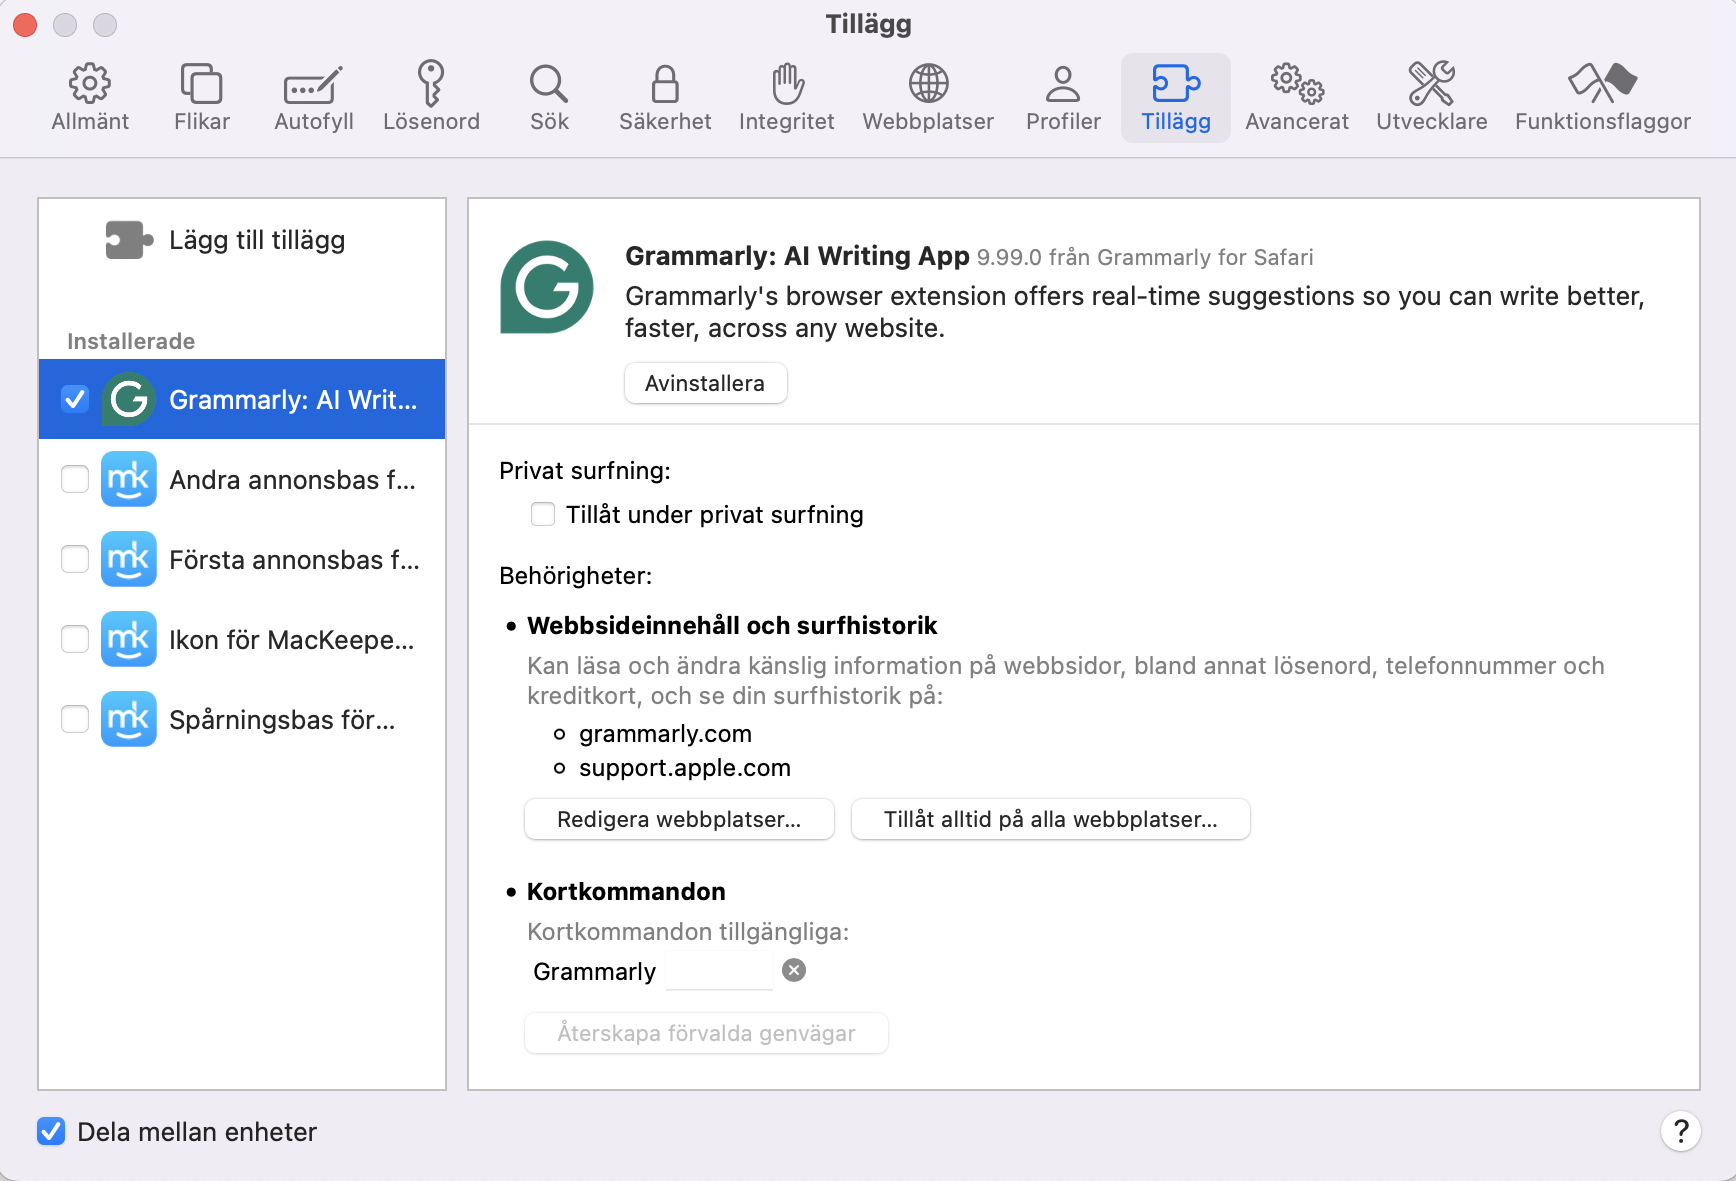Click Återskapa förvalda genvägar button
Screen dimensions: 1736x1181
[x=706, y=1033]
